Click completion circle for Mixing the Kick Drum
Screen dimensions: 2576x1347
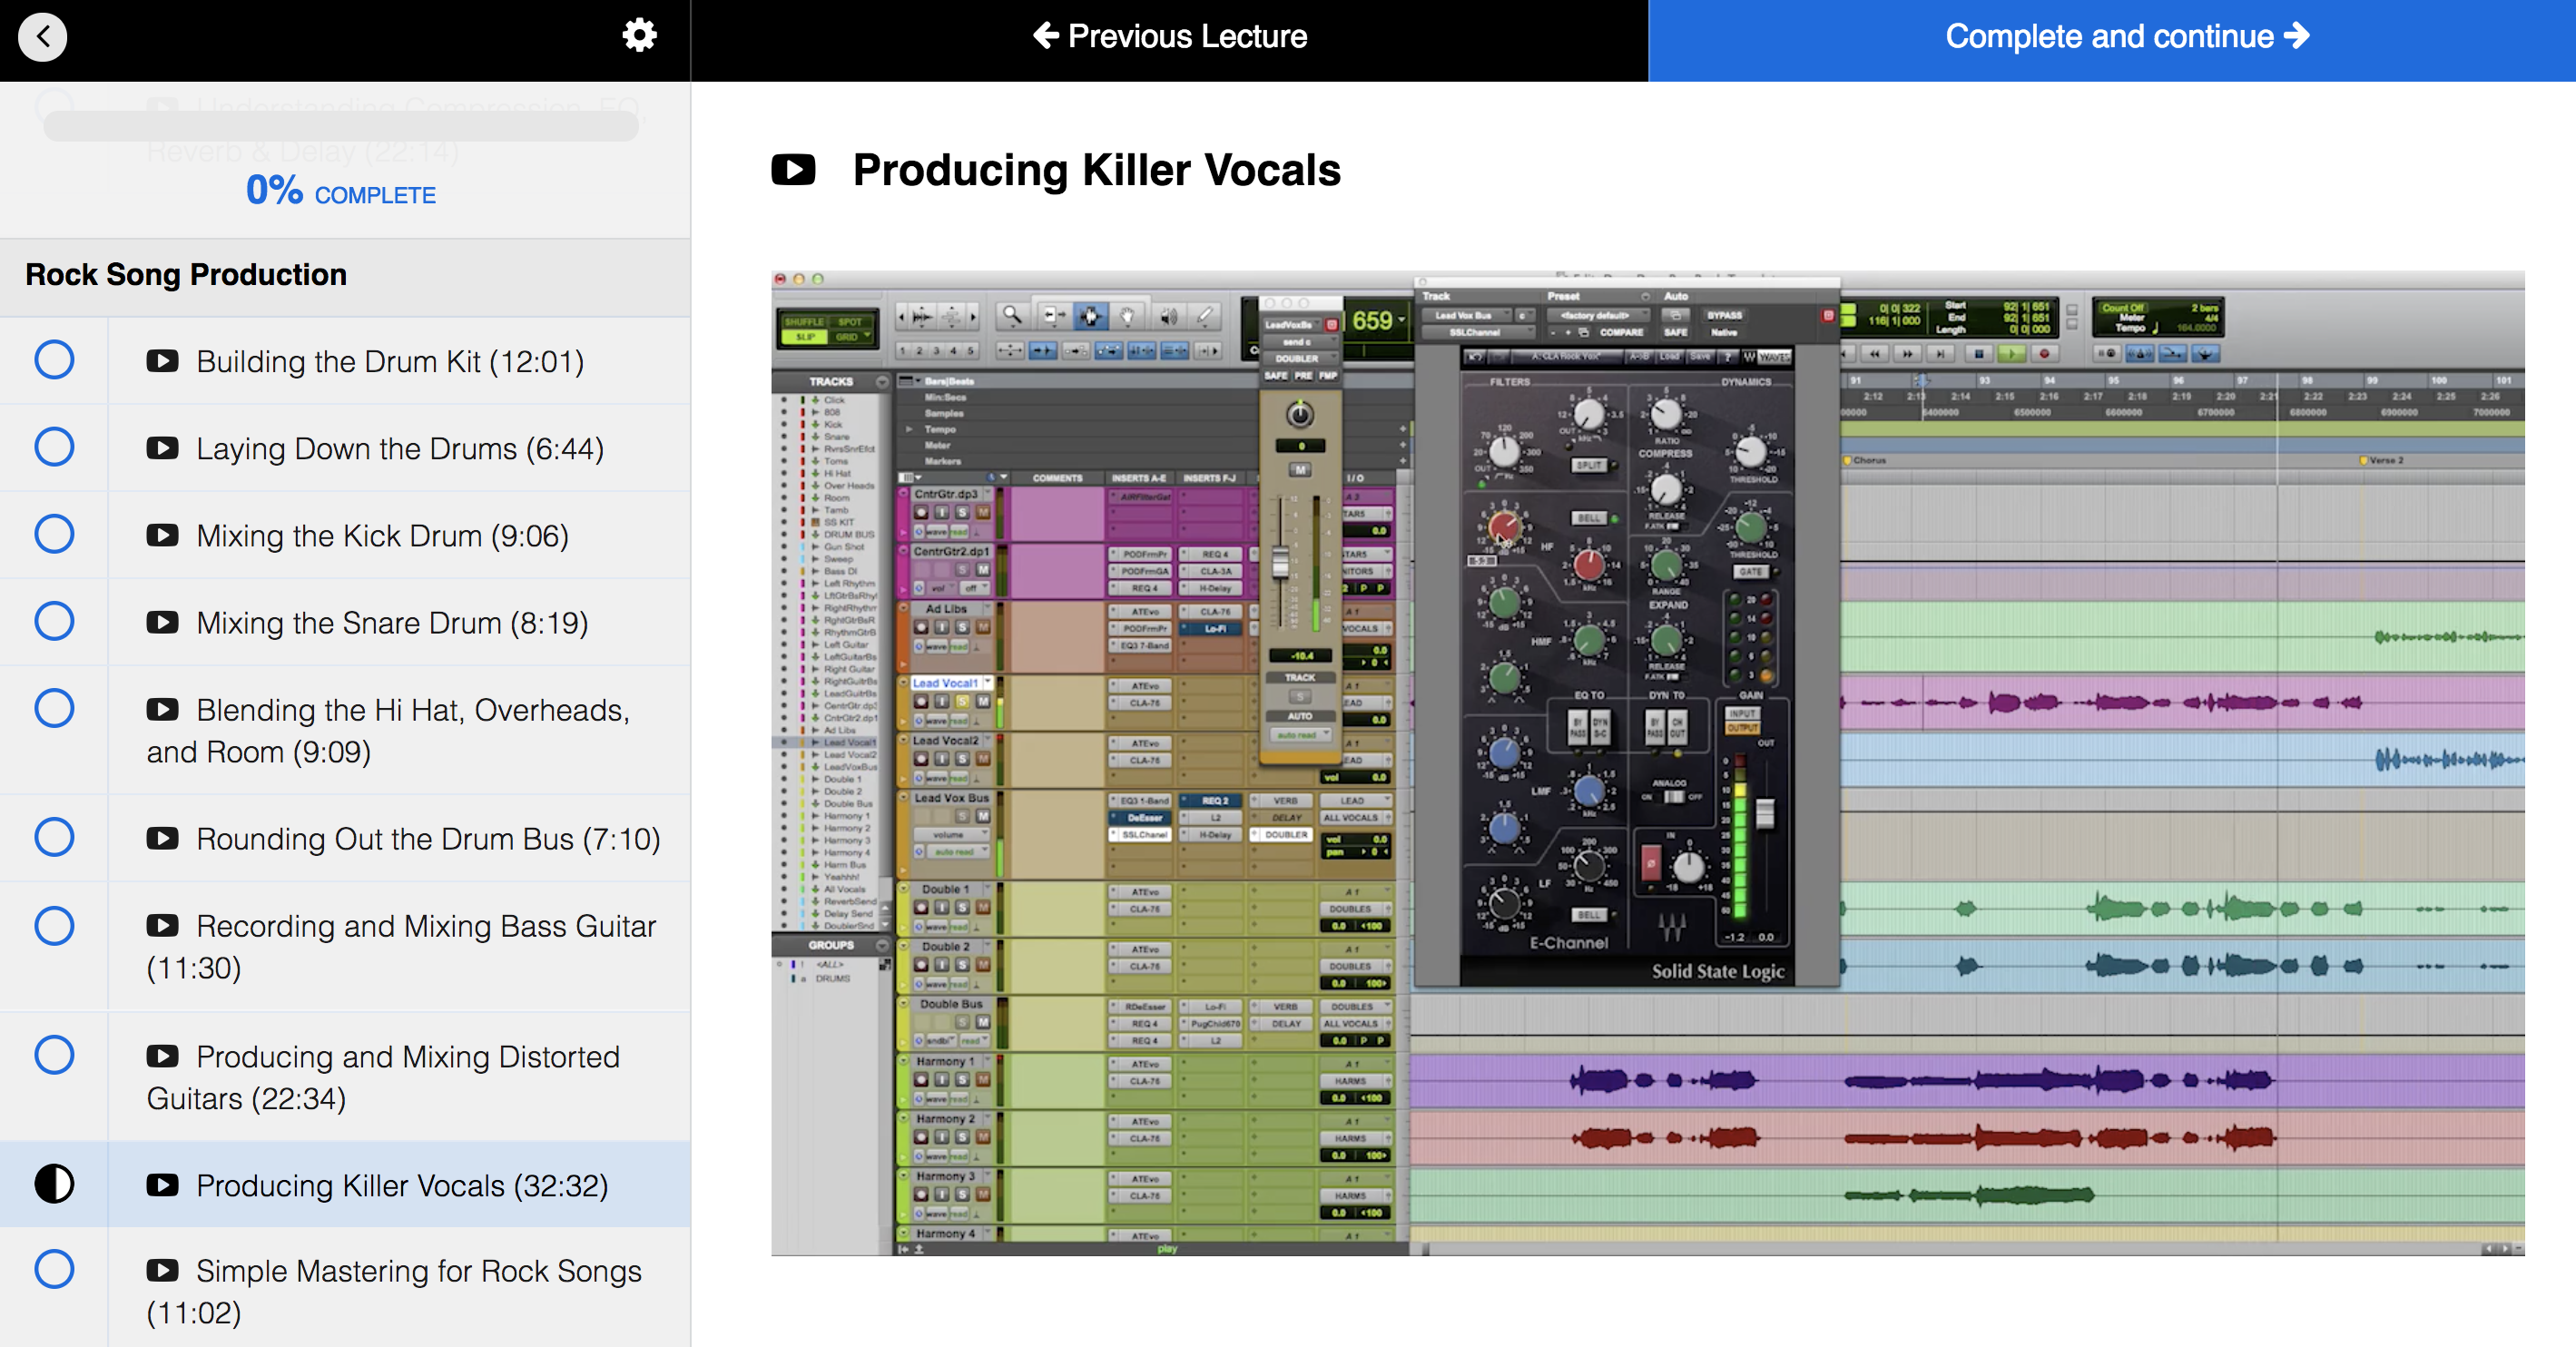(54, 534)
